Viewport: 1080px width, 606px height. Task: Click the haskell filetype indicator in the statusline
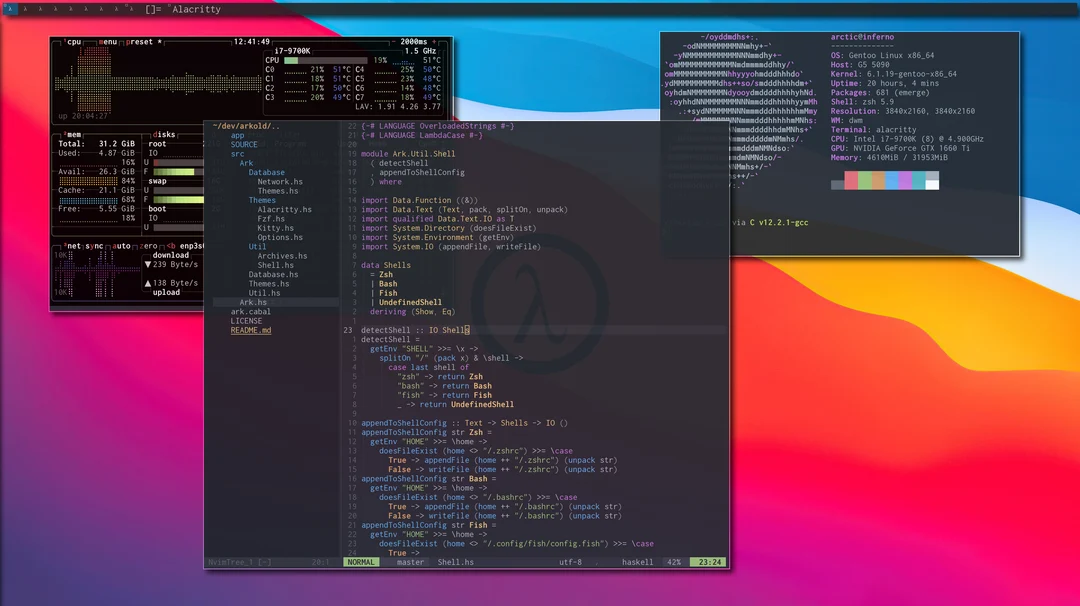click(638, 562)
